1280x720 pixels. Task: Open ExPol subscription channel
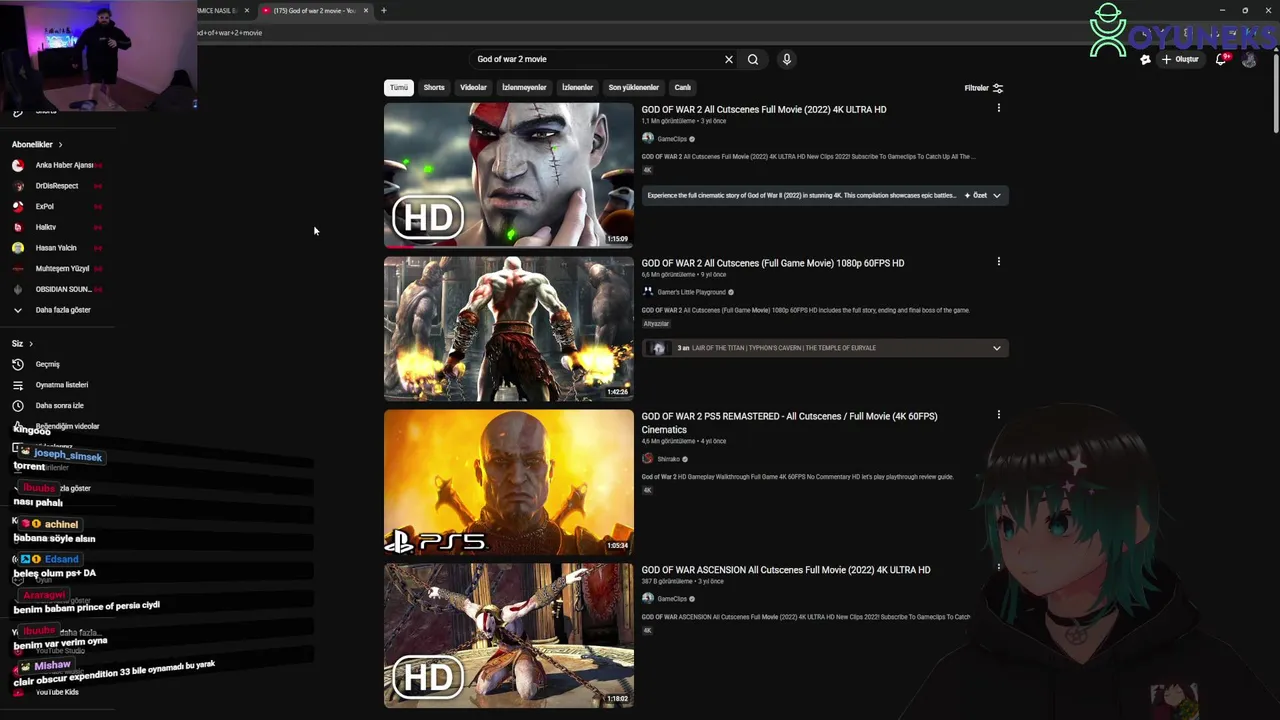(45, 206)
